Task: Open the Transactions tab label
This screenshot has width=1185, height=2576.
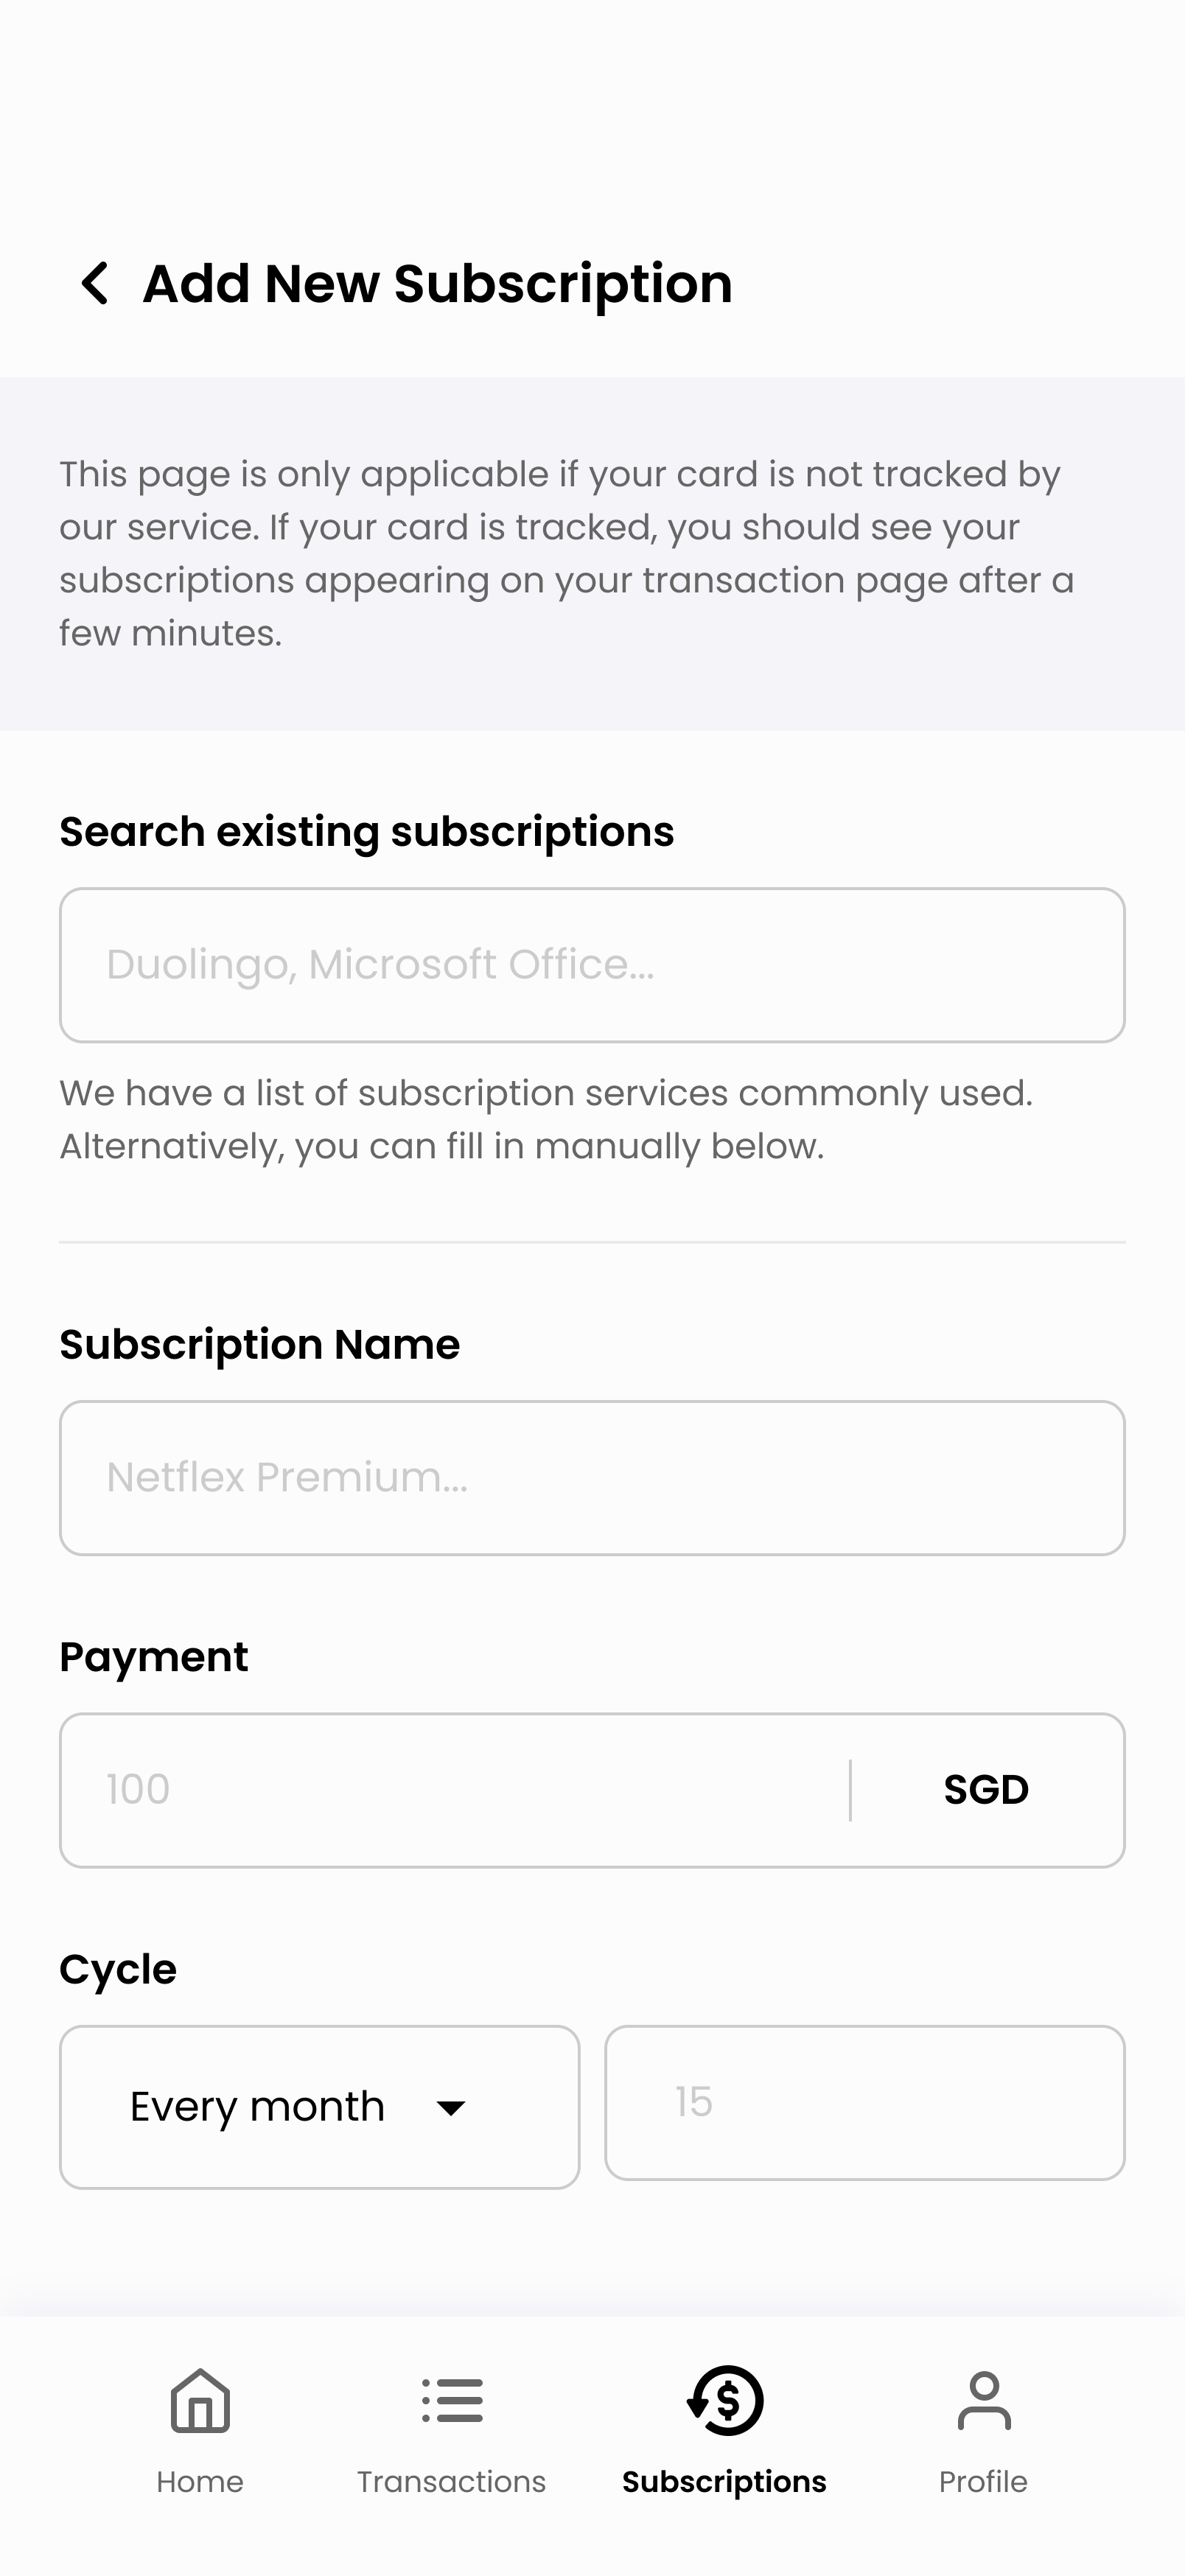Action: [x=452, y=2482]
